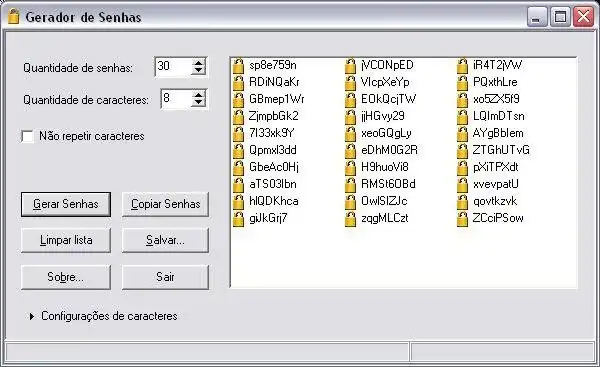Click the padlock next to qovtkzvk

tap(462, 202)
